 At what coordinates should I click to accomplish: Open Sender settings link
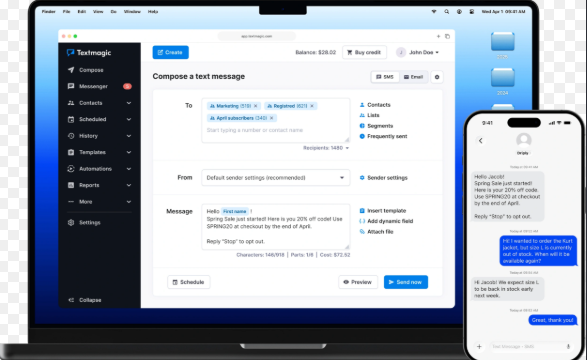pos(384,178)
